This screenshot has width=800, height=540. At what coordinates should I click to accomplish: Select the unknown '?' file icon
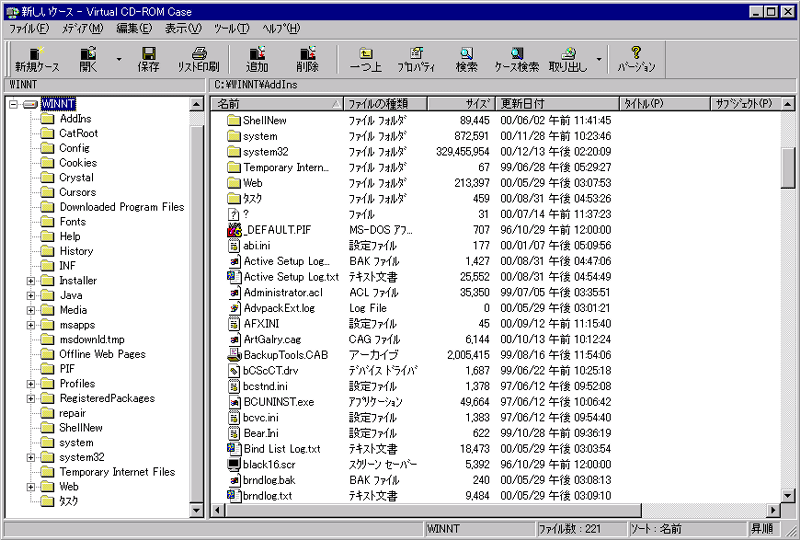pyautogui.click(x=234, y=214)
